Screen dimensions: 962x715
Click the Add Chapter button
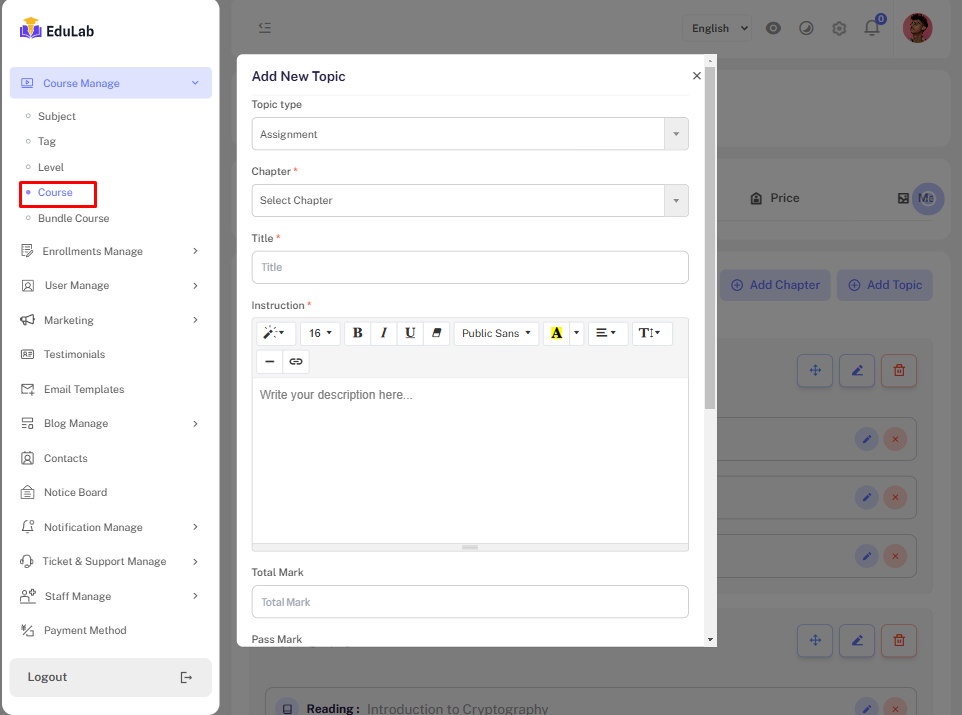[775, 285]
